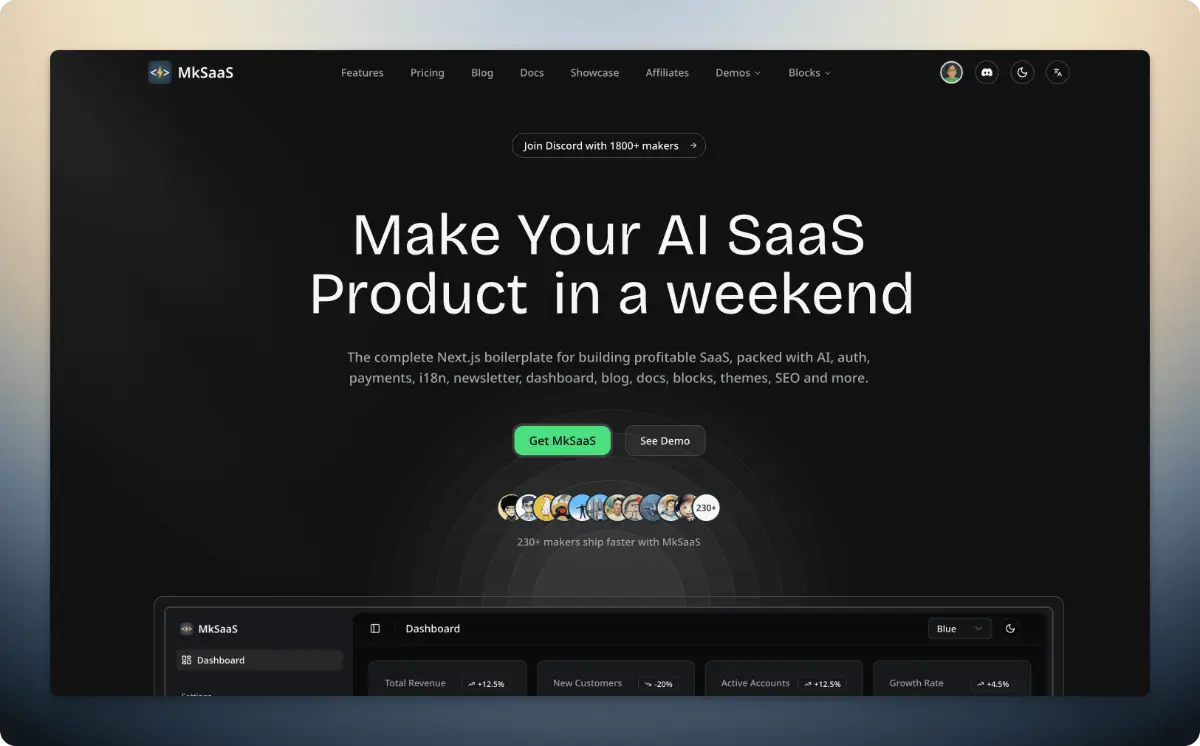This screenshot has width=1200, height=746.
Task: Expand the Demos dropdown menu
Action: click(738, 73)
